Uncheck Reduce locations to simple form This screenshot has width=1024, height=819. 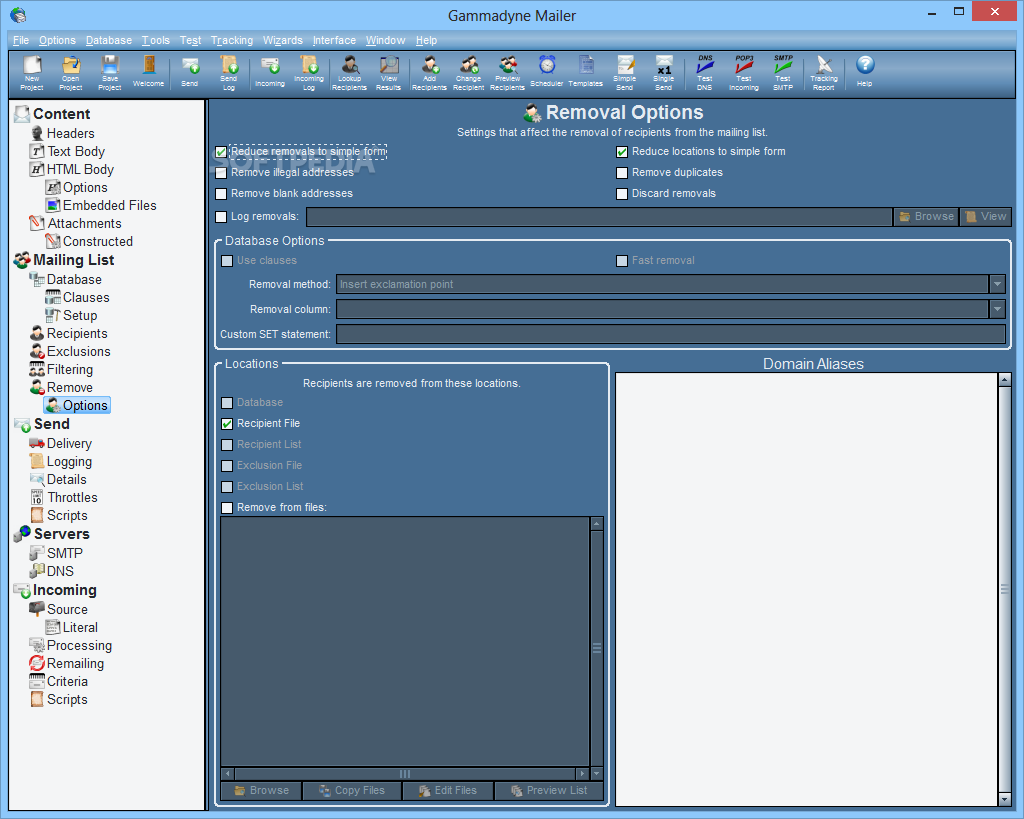[622, 152]
